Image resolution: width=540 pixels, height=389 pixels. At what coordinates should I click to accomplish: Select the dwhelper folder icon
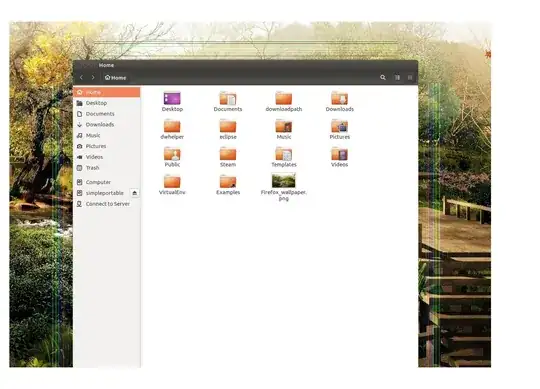tap(172, 126)
